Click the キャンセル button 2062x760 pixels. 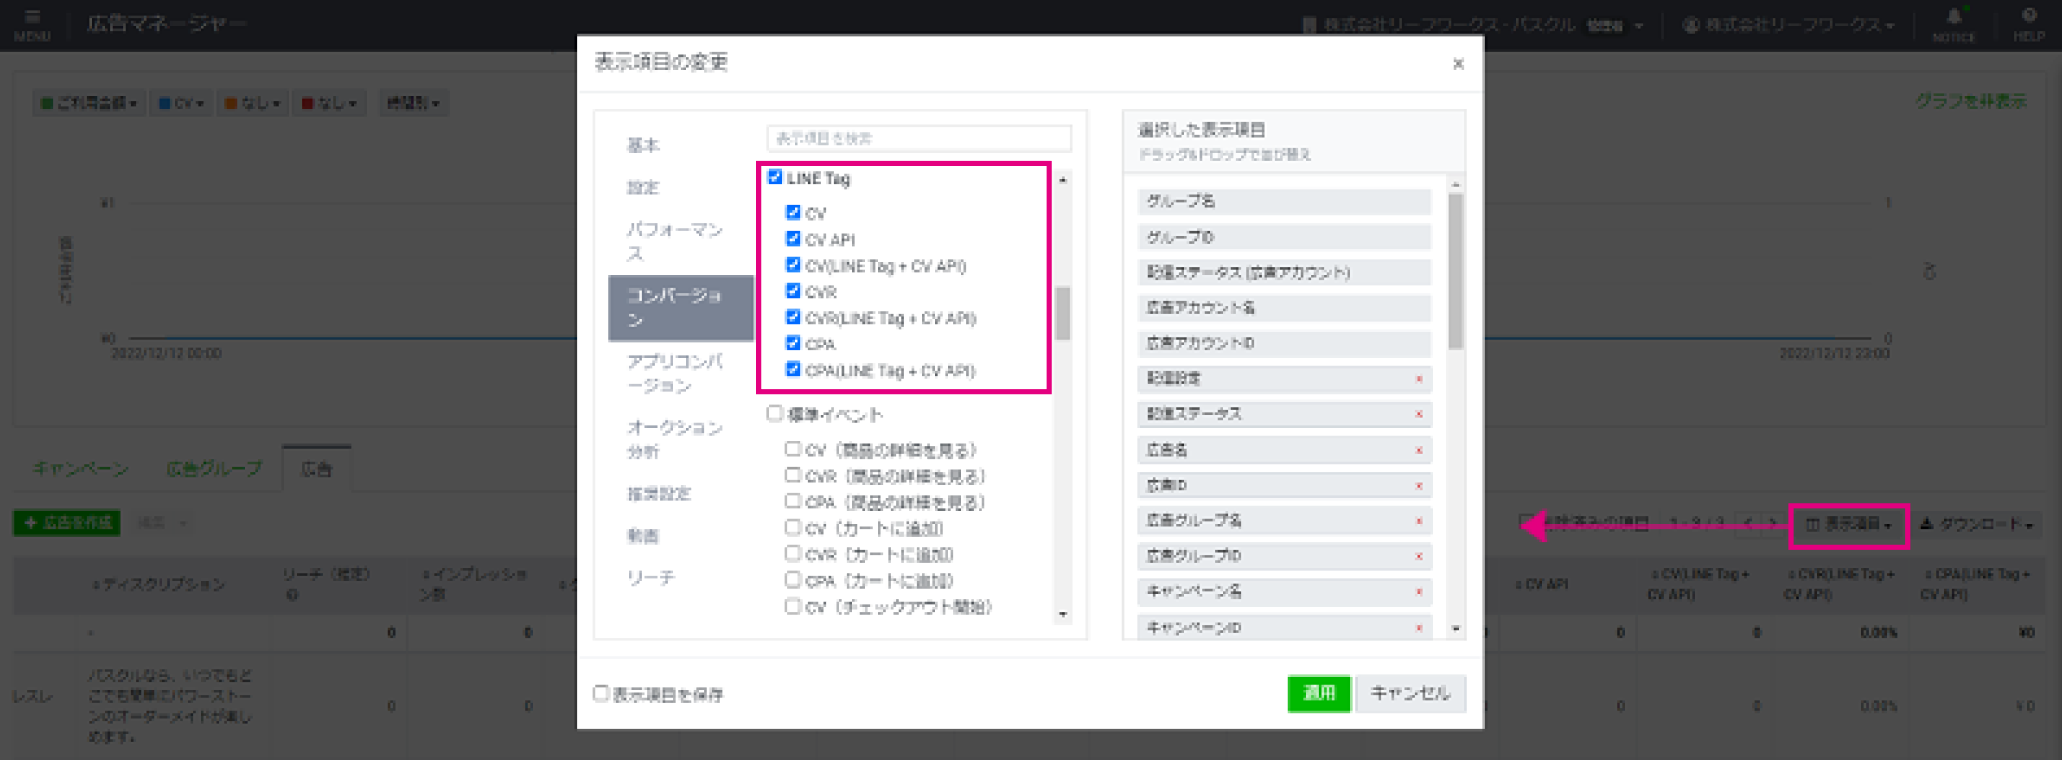click(x=1410, y=693)
